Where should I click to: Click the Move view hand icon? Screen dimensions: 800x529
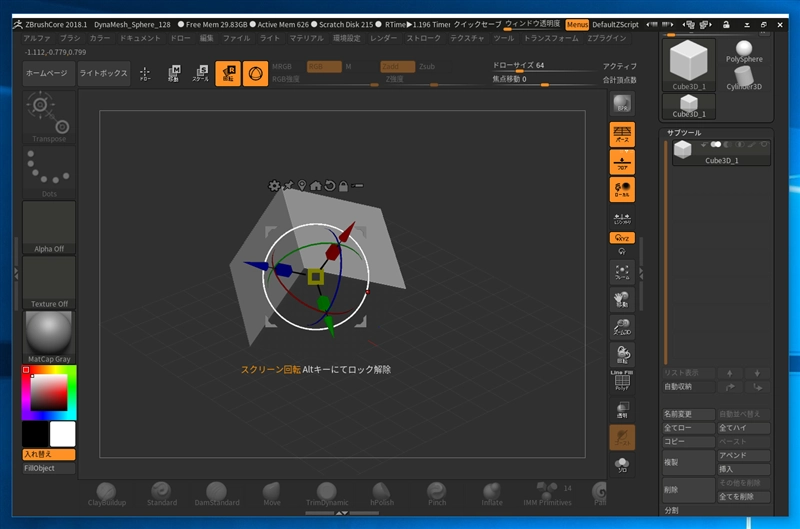(622, 299)
